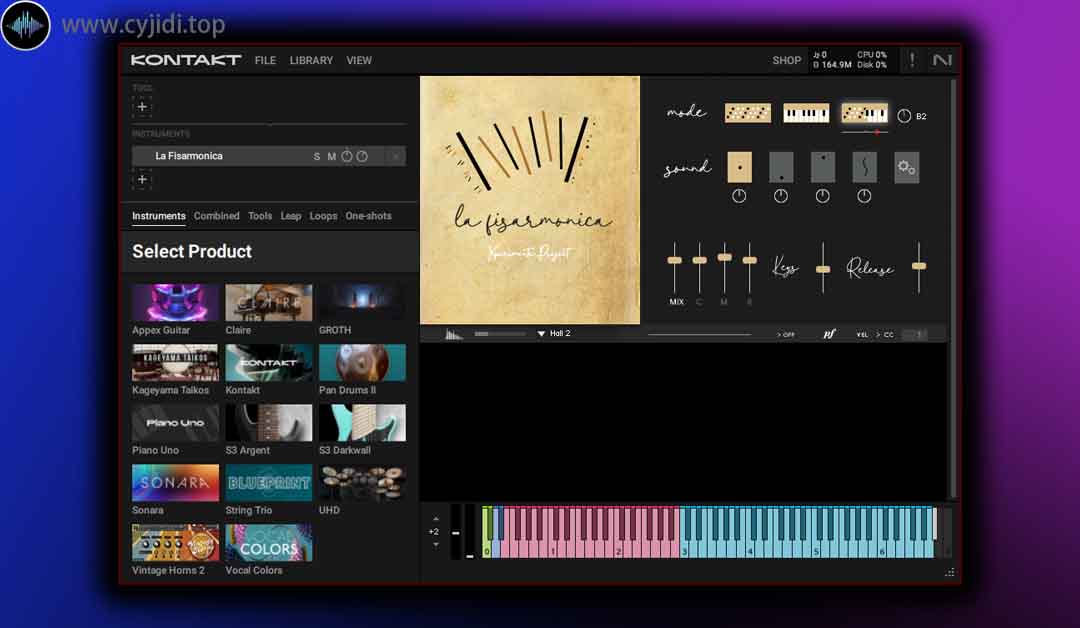Click the MIX fader handle

[675, 260]
